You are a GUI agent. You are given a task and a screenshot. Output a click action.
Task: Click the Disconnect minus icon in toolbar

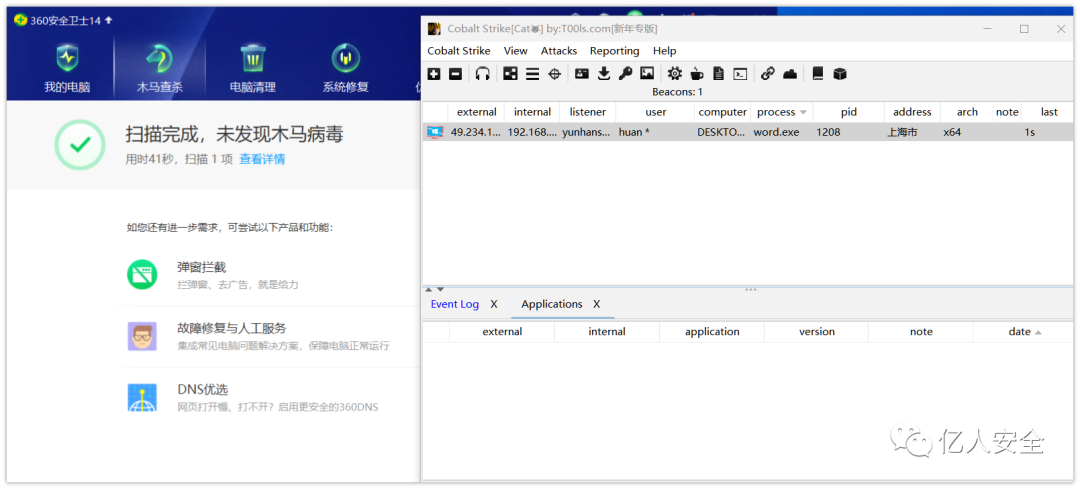(x=455, y=74)
